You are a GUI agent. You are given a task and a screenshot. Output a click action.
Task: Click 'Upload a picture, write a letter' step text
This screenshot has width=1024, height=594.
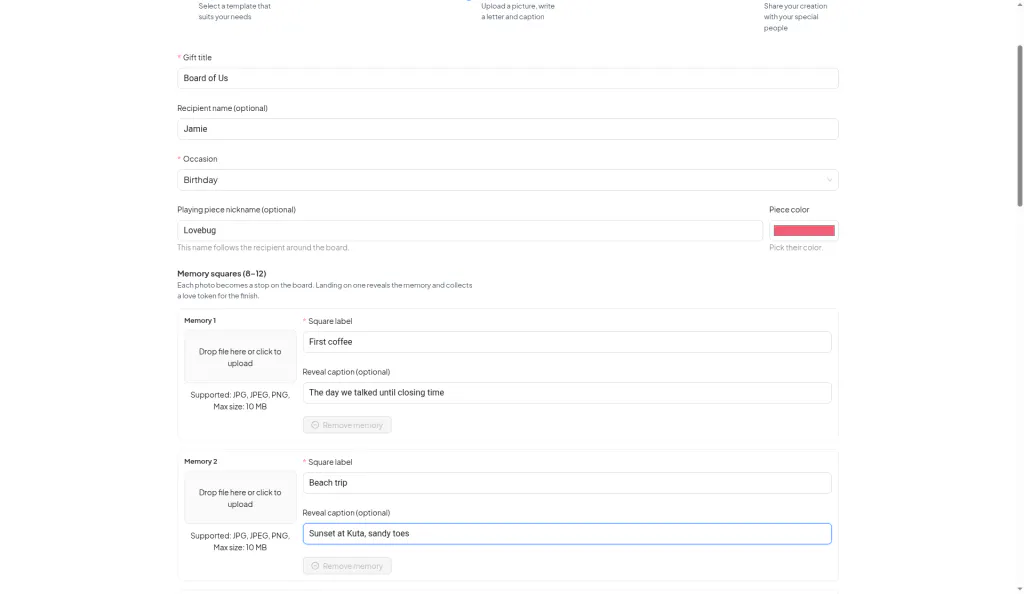point(518,11)
